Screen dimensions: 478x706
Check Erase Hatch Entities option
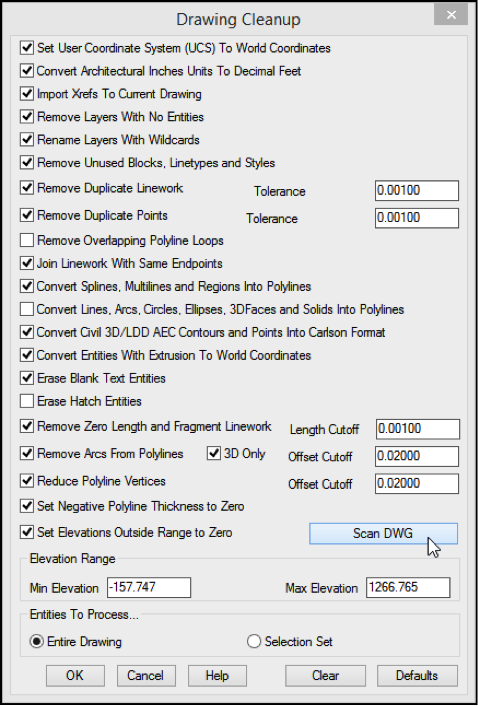[27, 401]
